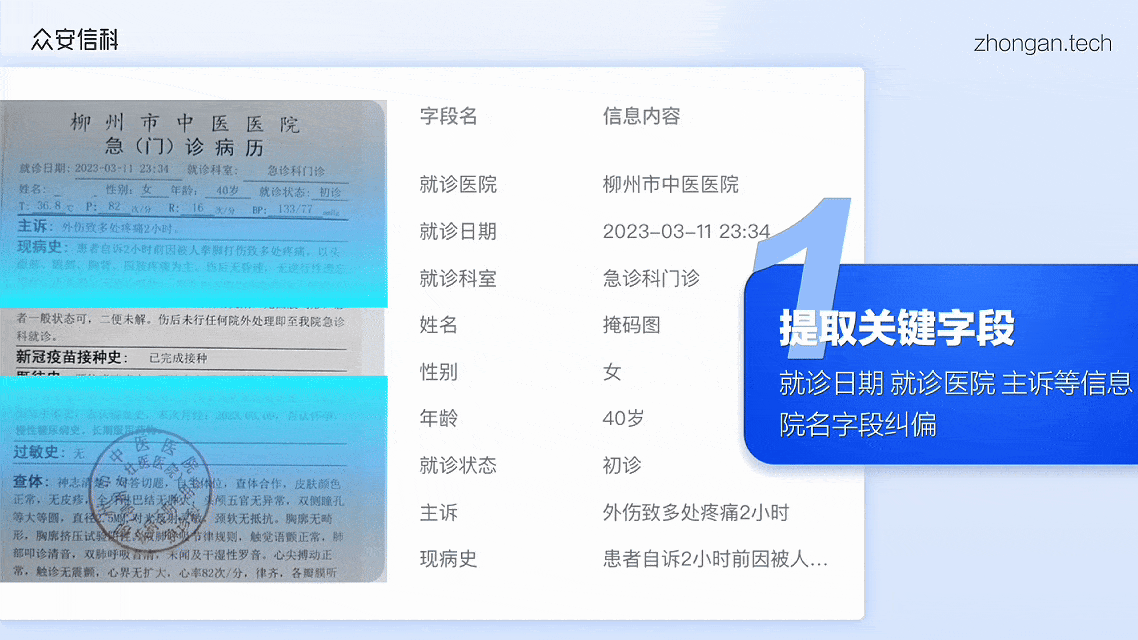Click the 40岁 age value
1138x640 pixels.
tap(623, 419)
